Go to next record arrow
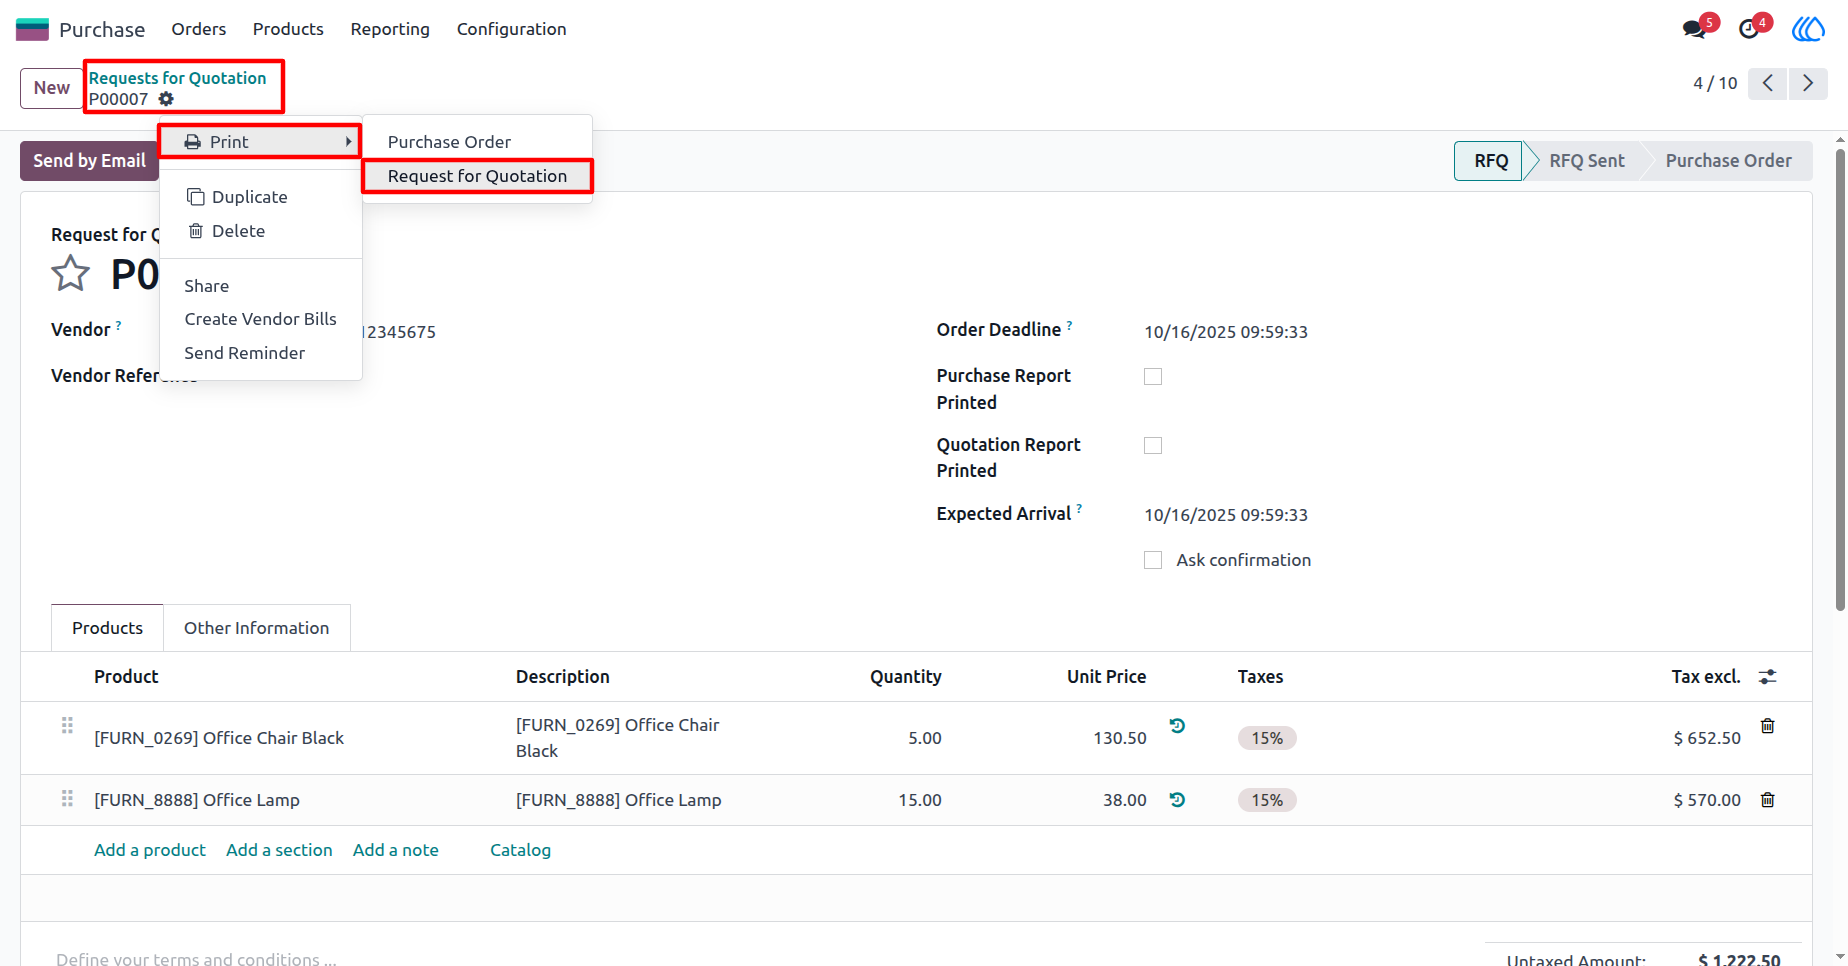The image size is (1848, 966). pyautogui.click(x=1807, y=83)
